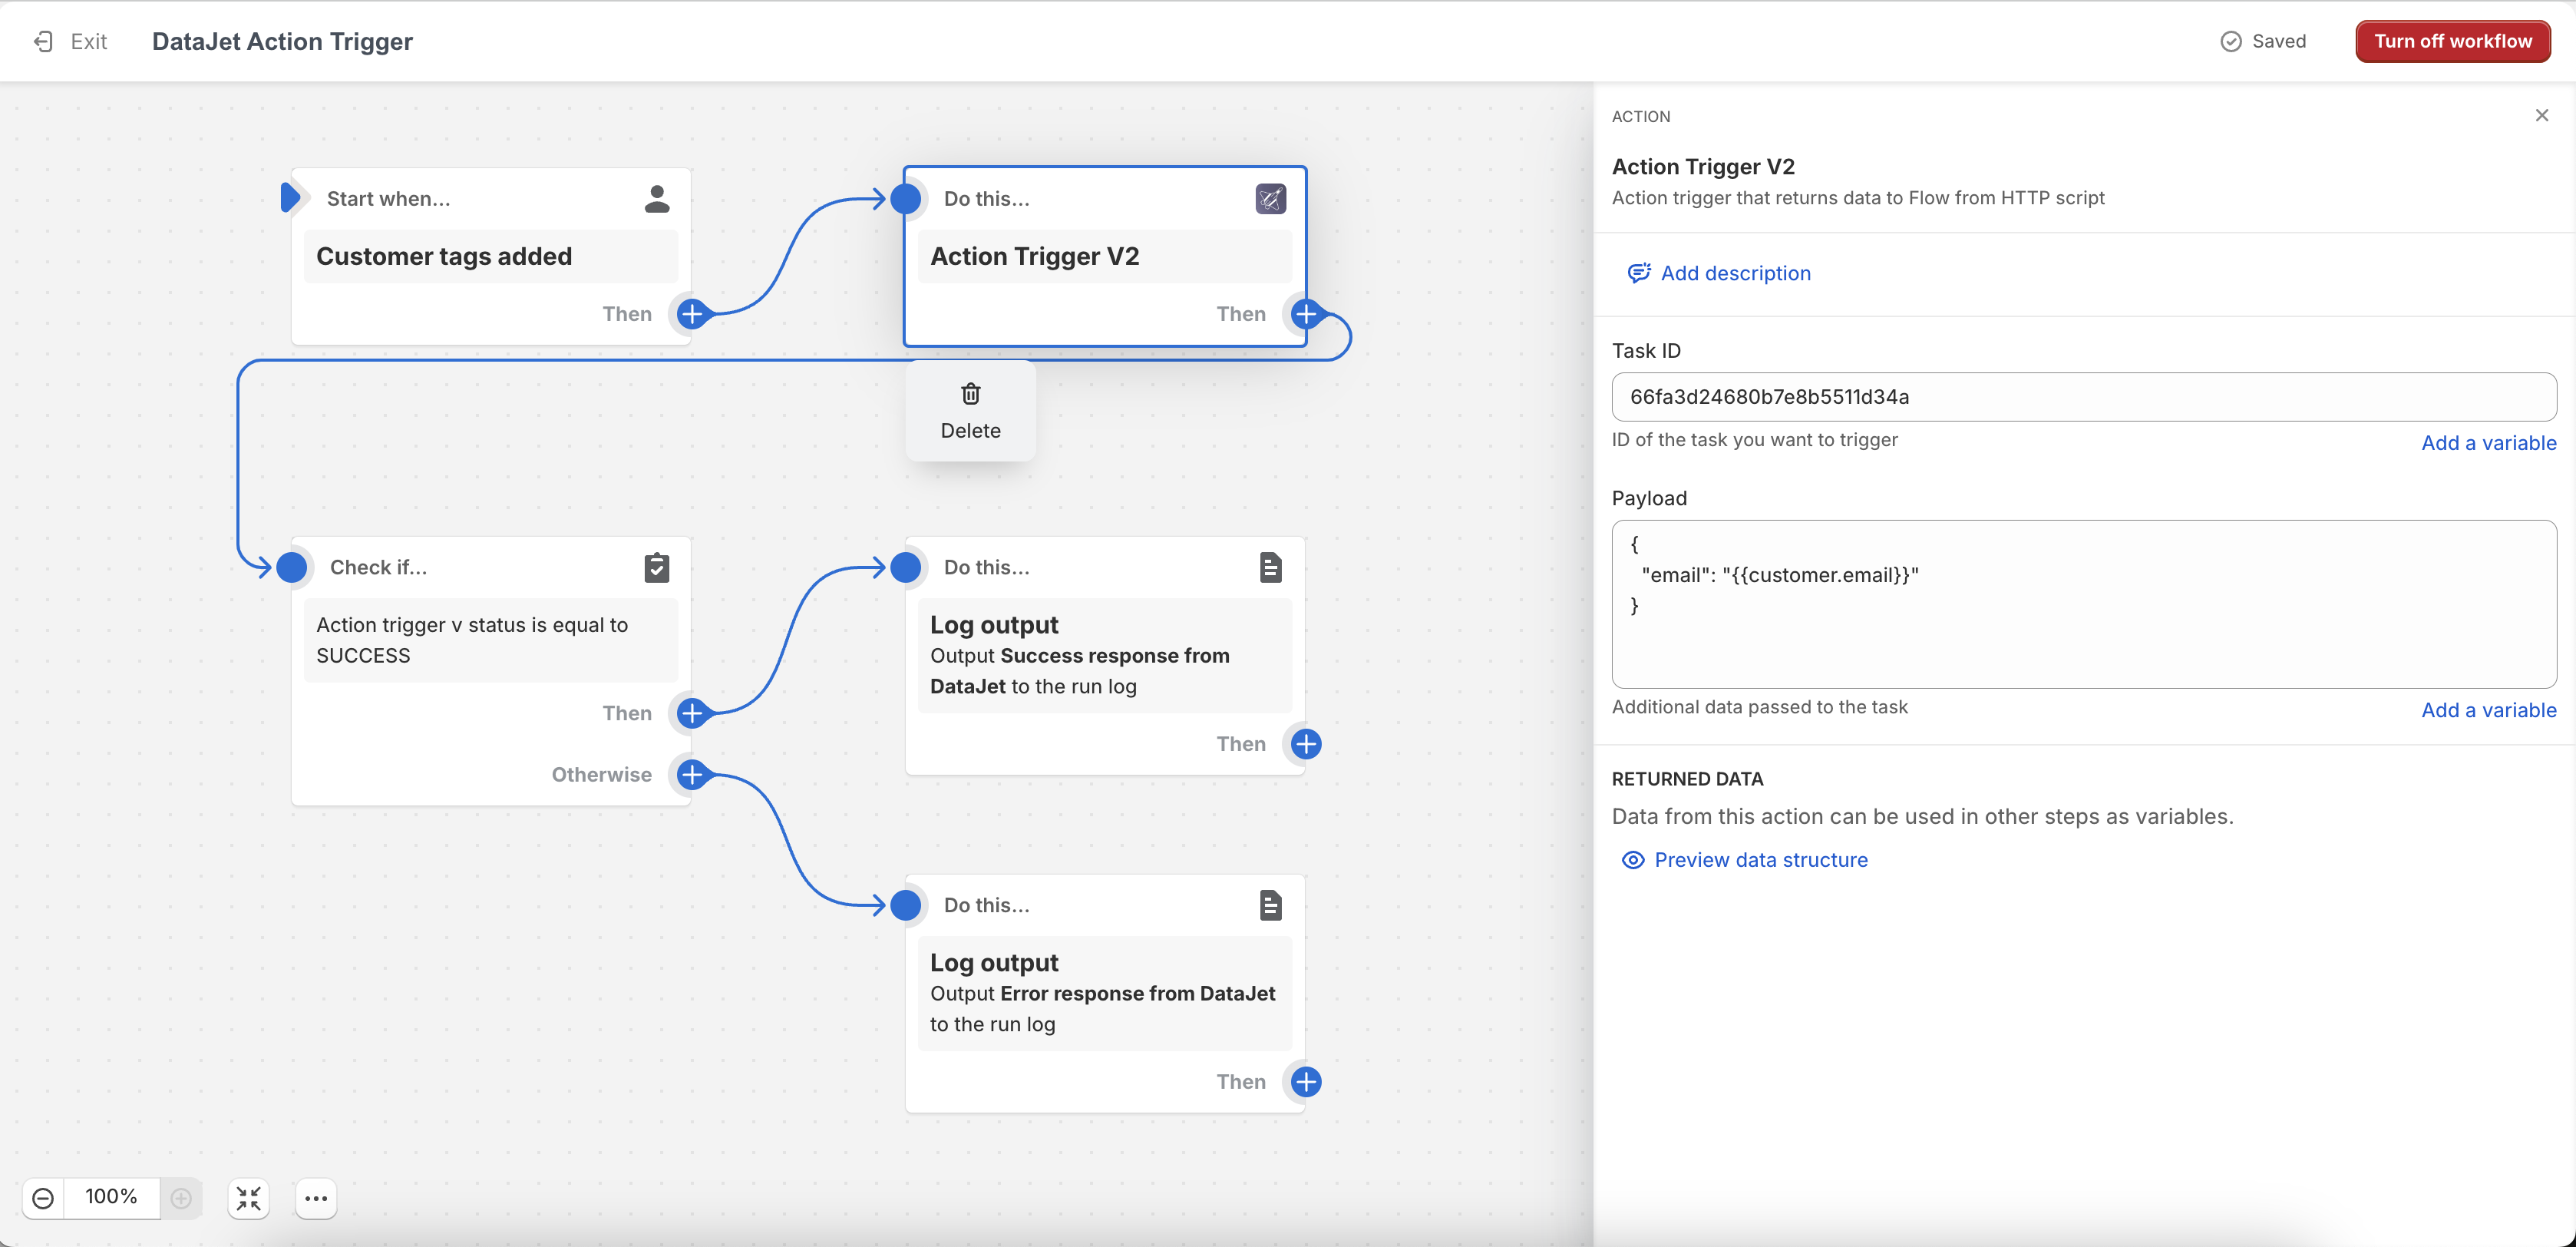Click inside the Payload text area
Viewport: 2576px width, 1247px height.
[2083, 640]
